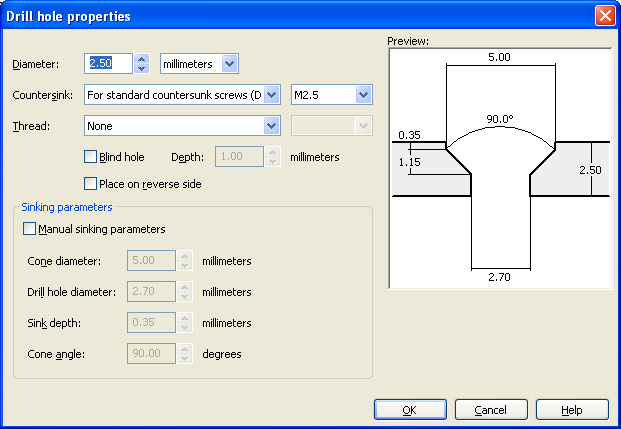Check Place on reverse side
The height and width of the screenshot is (429, 621).
click(90, 184)
